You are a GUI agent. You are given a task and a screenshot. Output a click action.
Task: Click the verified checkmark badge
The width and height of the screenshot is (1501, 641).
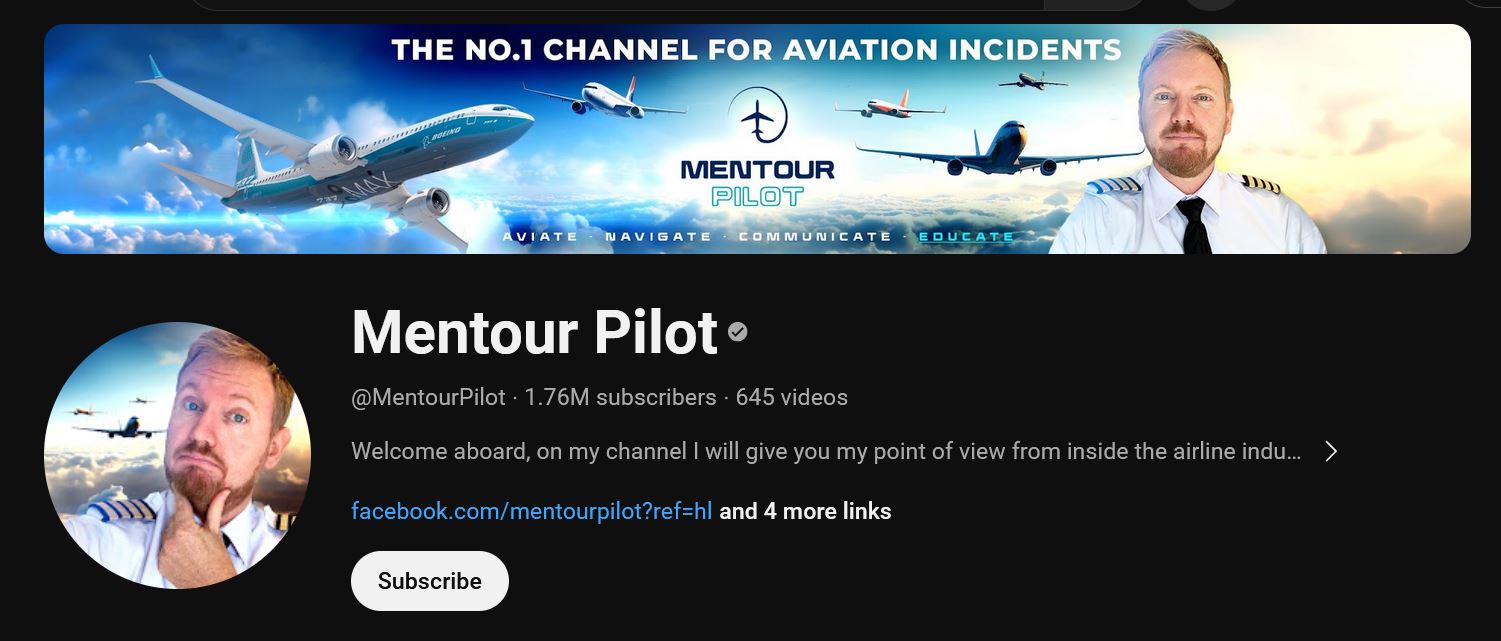pyautogui.click(x=738, y=332)
